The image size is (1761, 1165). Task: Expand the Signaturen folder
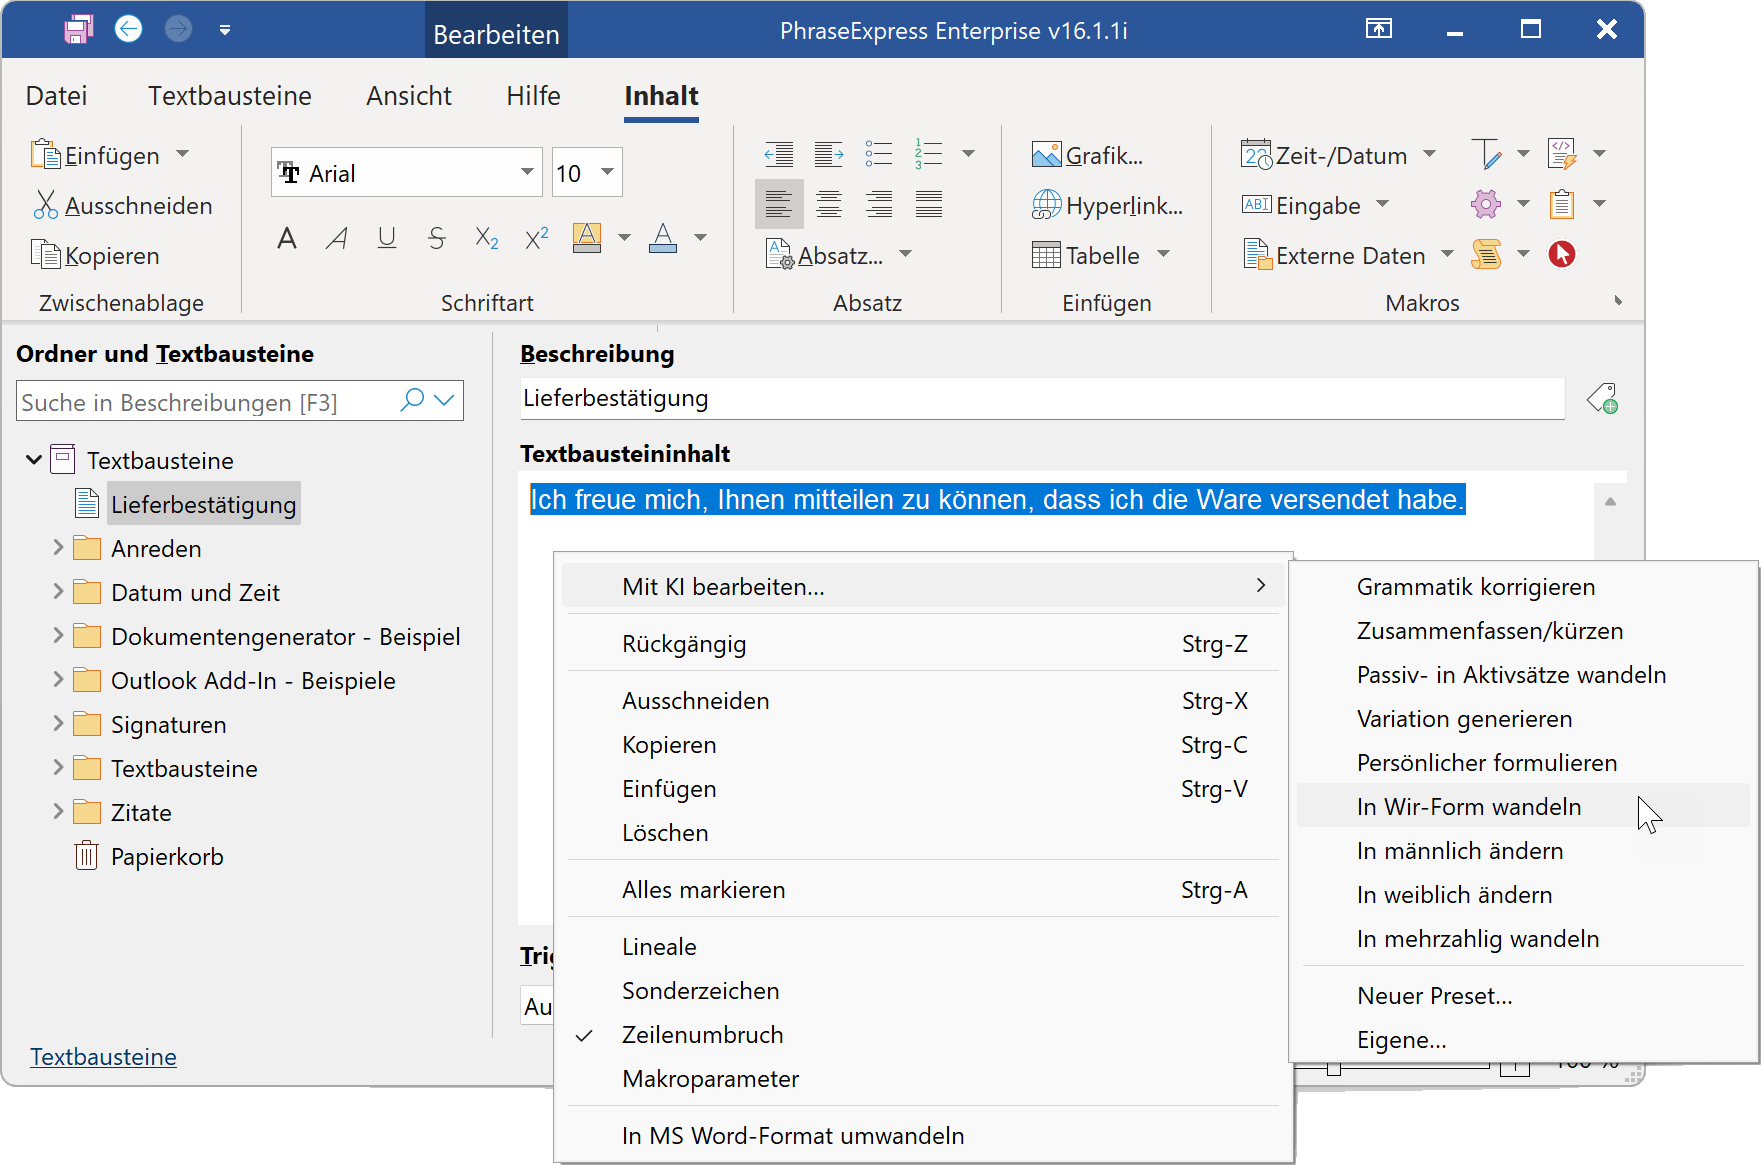tap(58, 724)
